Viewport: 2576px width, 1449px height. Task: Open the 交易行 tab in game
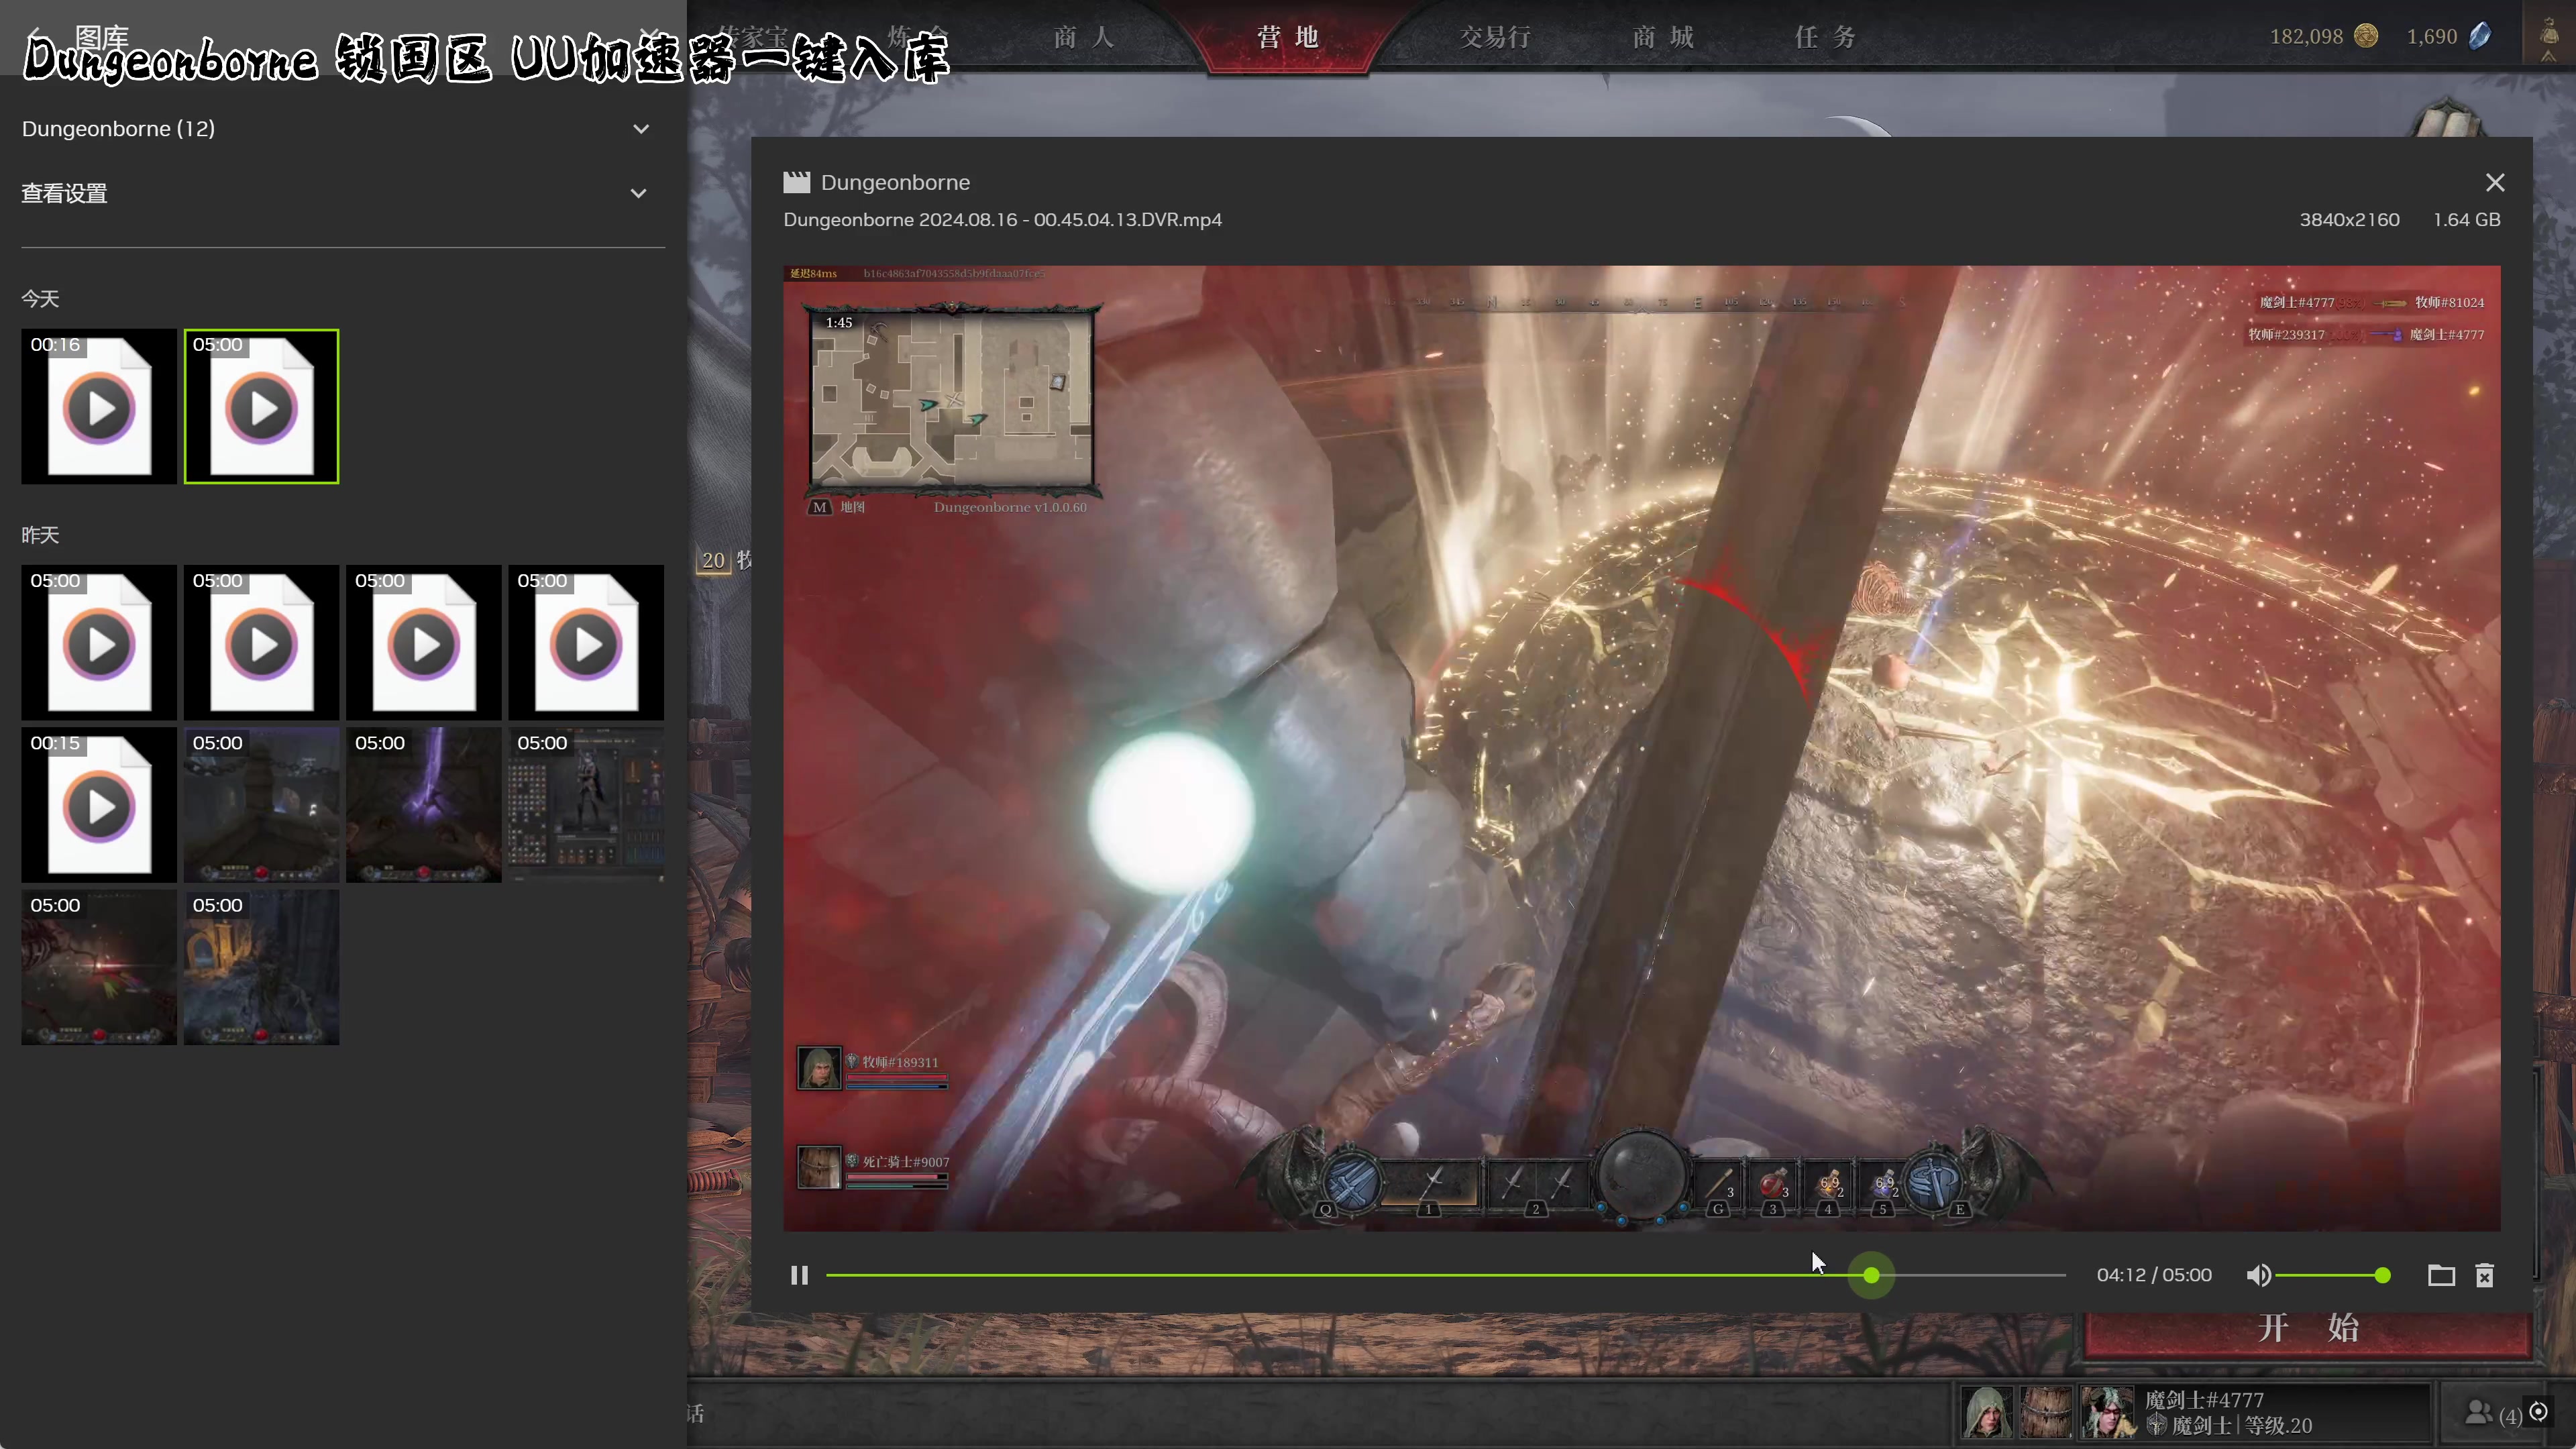pos(1495,37)
